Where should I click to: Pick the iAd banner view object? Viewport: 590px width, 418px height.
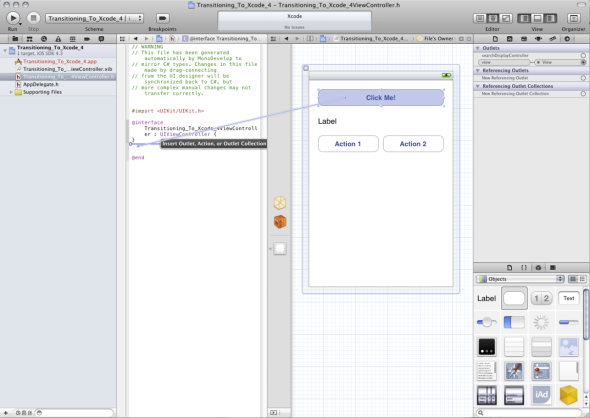point(541,395)
